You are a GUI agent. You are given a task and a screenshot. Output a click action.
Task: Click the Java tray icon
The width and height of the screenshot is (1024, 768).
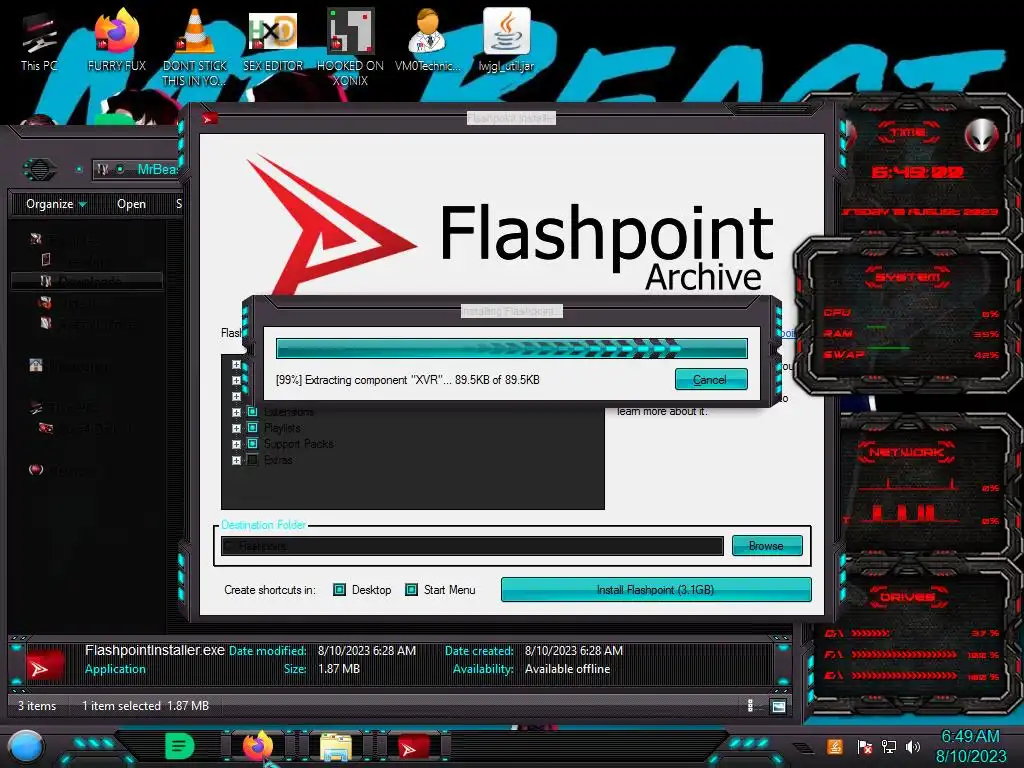(834, 746)
